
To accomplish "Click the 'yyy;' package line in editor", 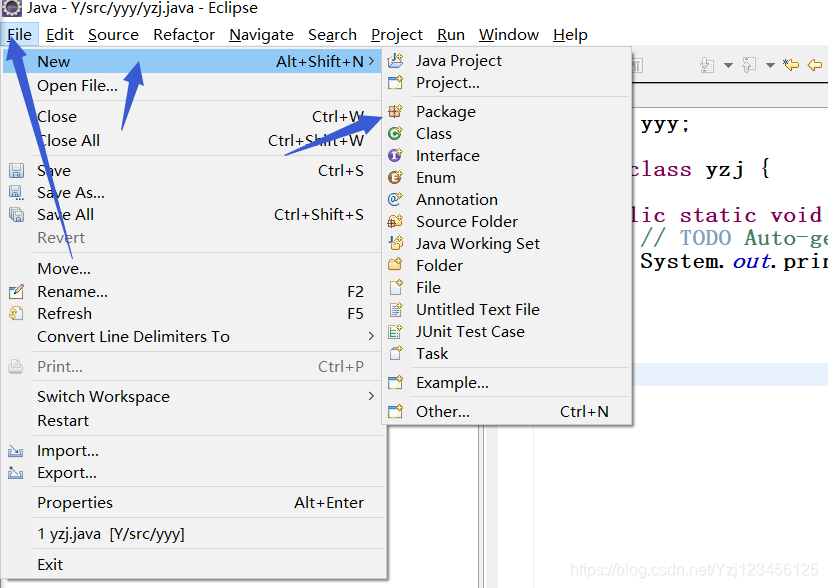I will 665,125.
